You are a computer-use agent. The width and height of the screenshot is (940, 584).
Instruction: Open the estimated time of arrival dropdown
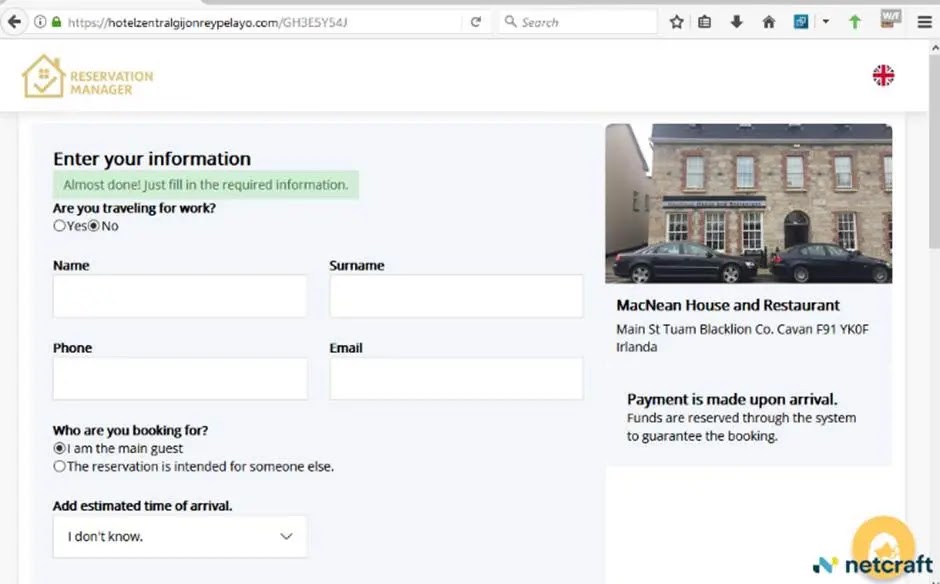[x=179, y=536]
